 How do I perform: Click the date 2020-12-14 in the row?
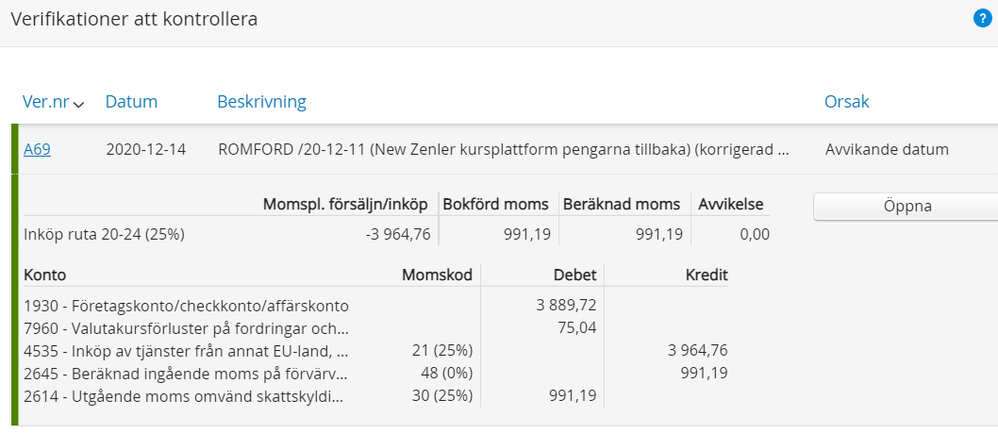click(x=147, y=150)
